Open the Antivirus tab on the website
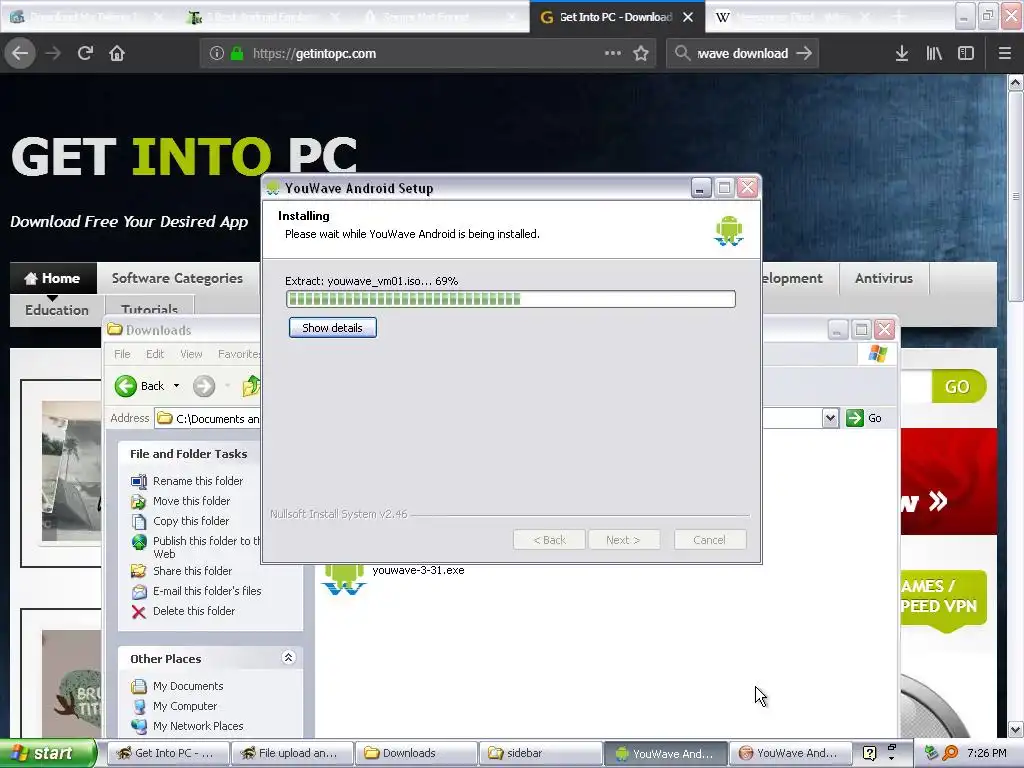Image resolution: width=1024 pixels, height=768 pixels. pos(884,278)
